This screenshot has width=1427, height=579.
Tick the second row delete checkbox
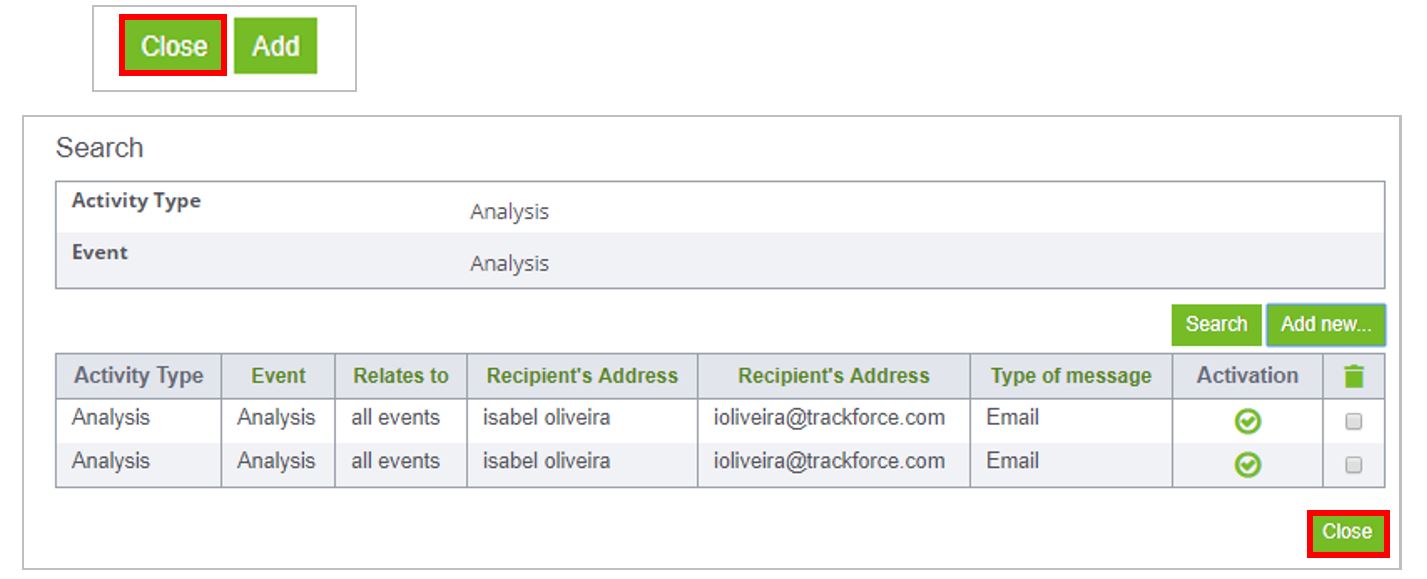[x=1353, y=464]
